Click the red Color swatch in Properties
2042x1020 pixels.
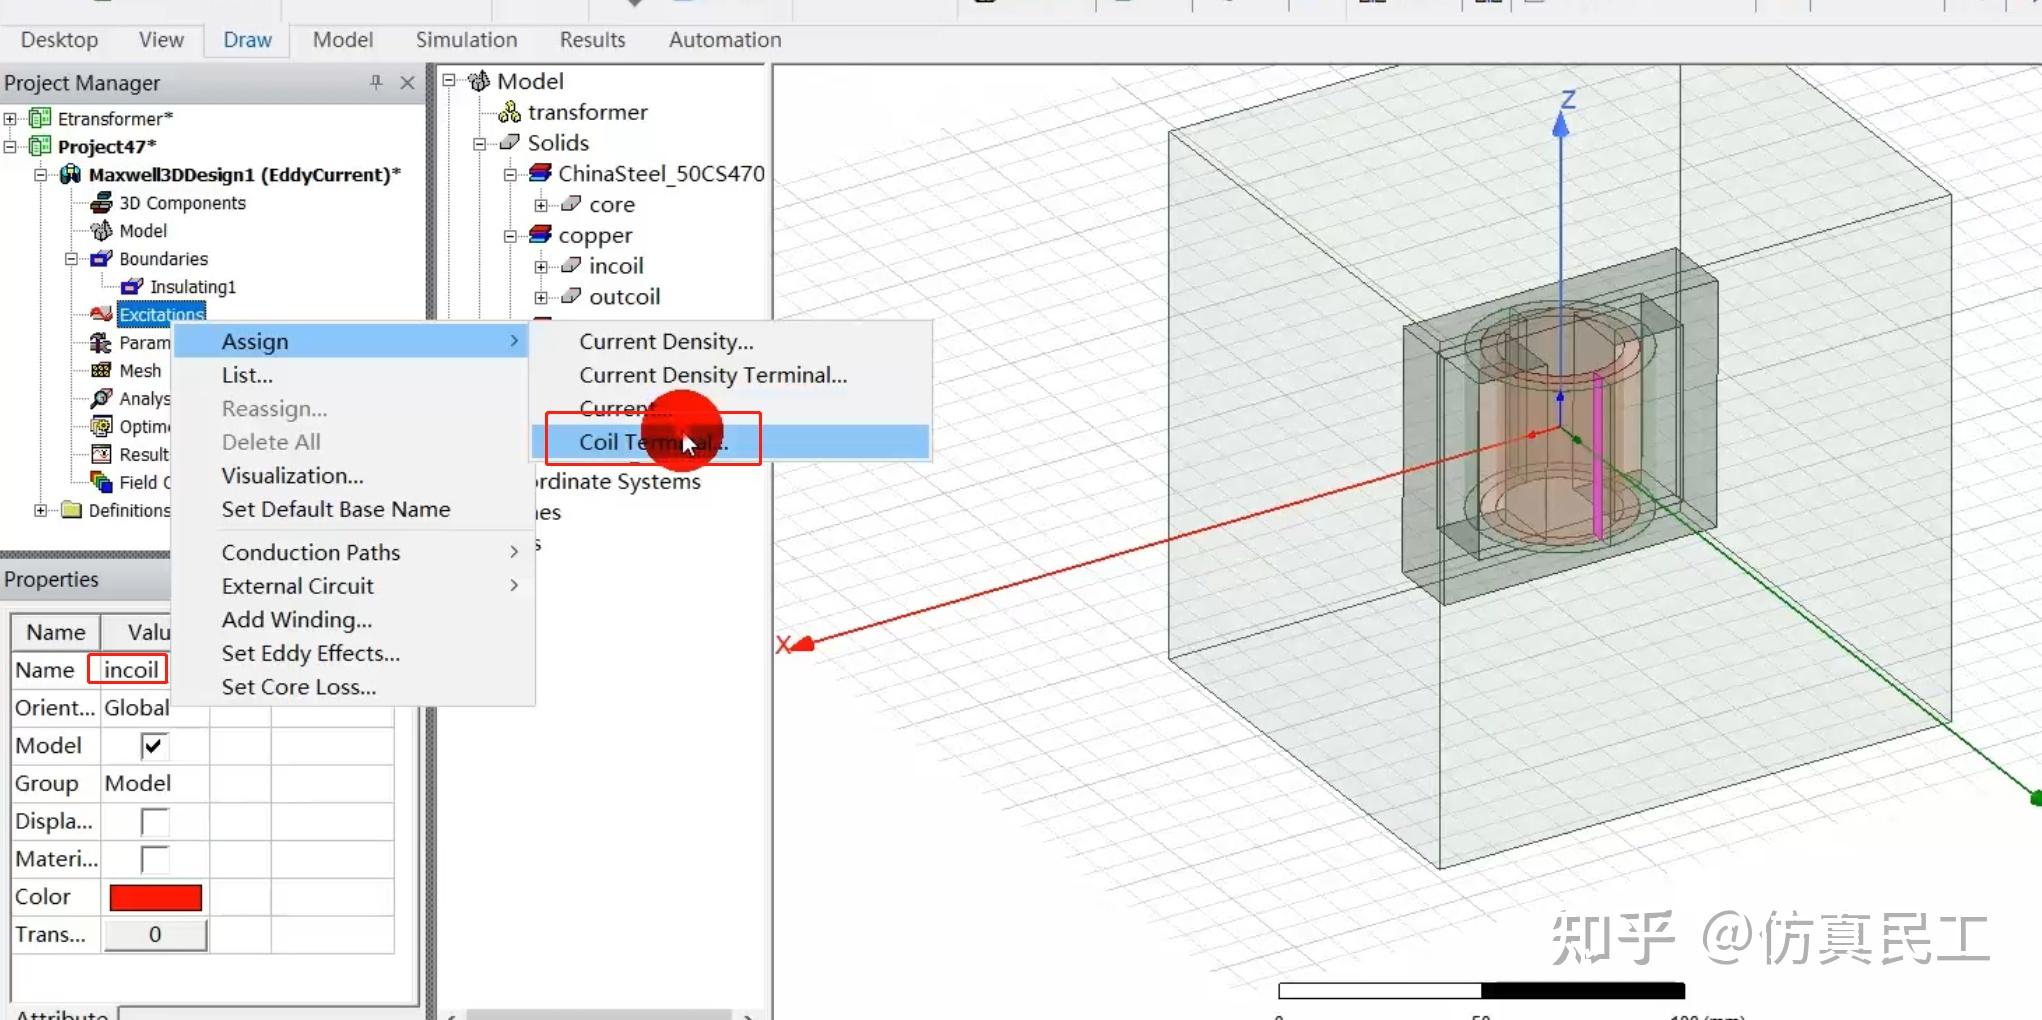[x=154, y=896]
